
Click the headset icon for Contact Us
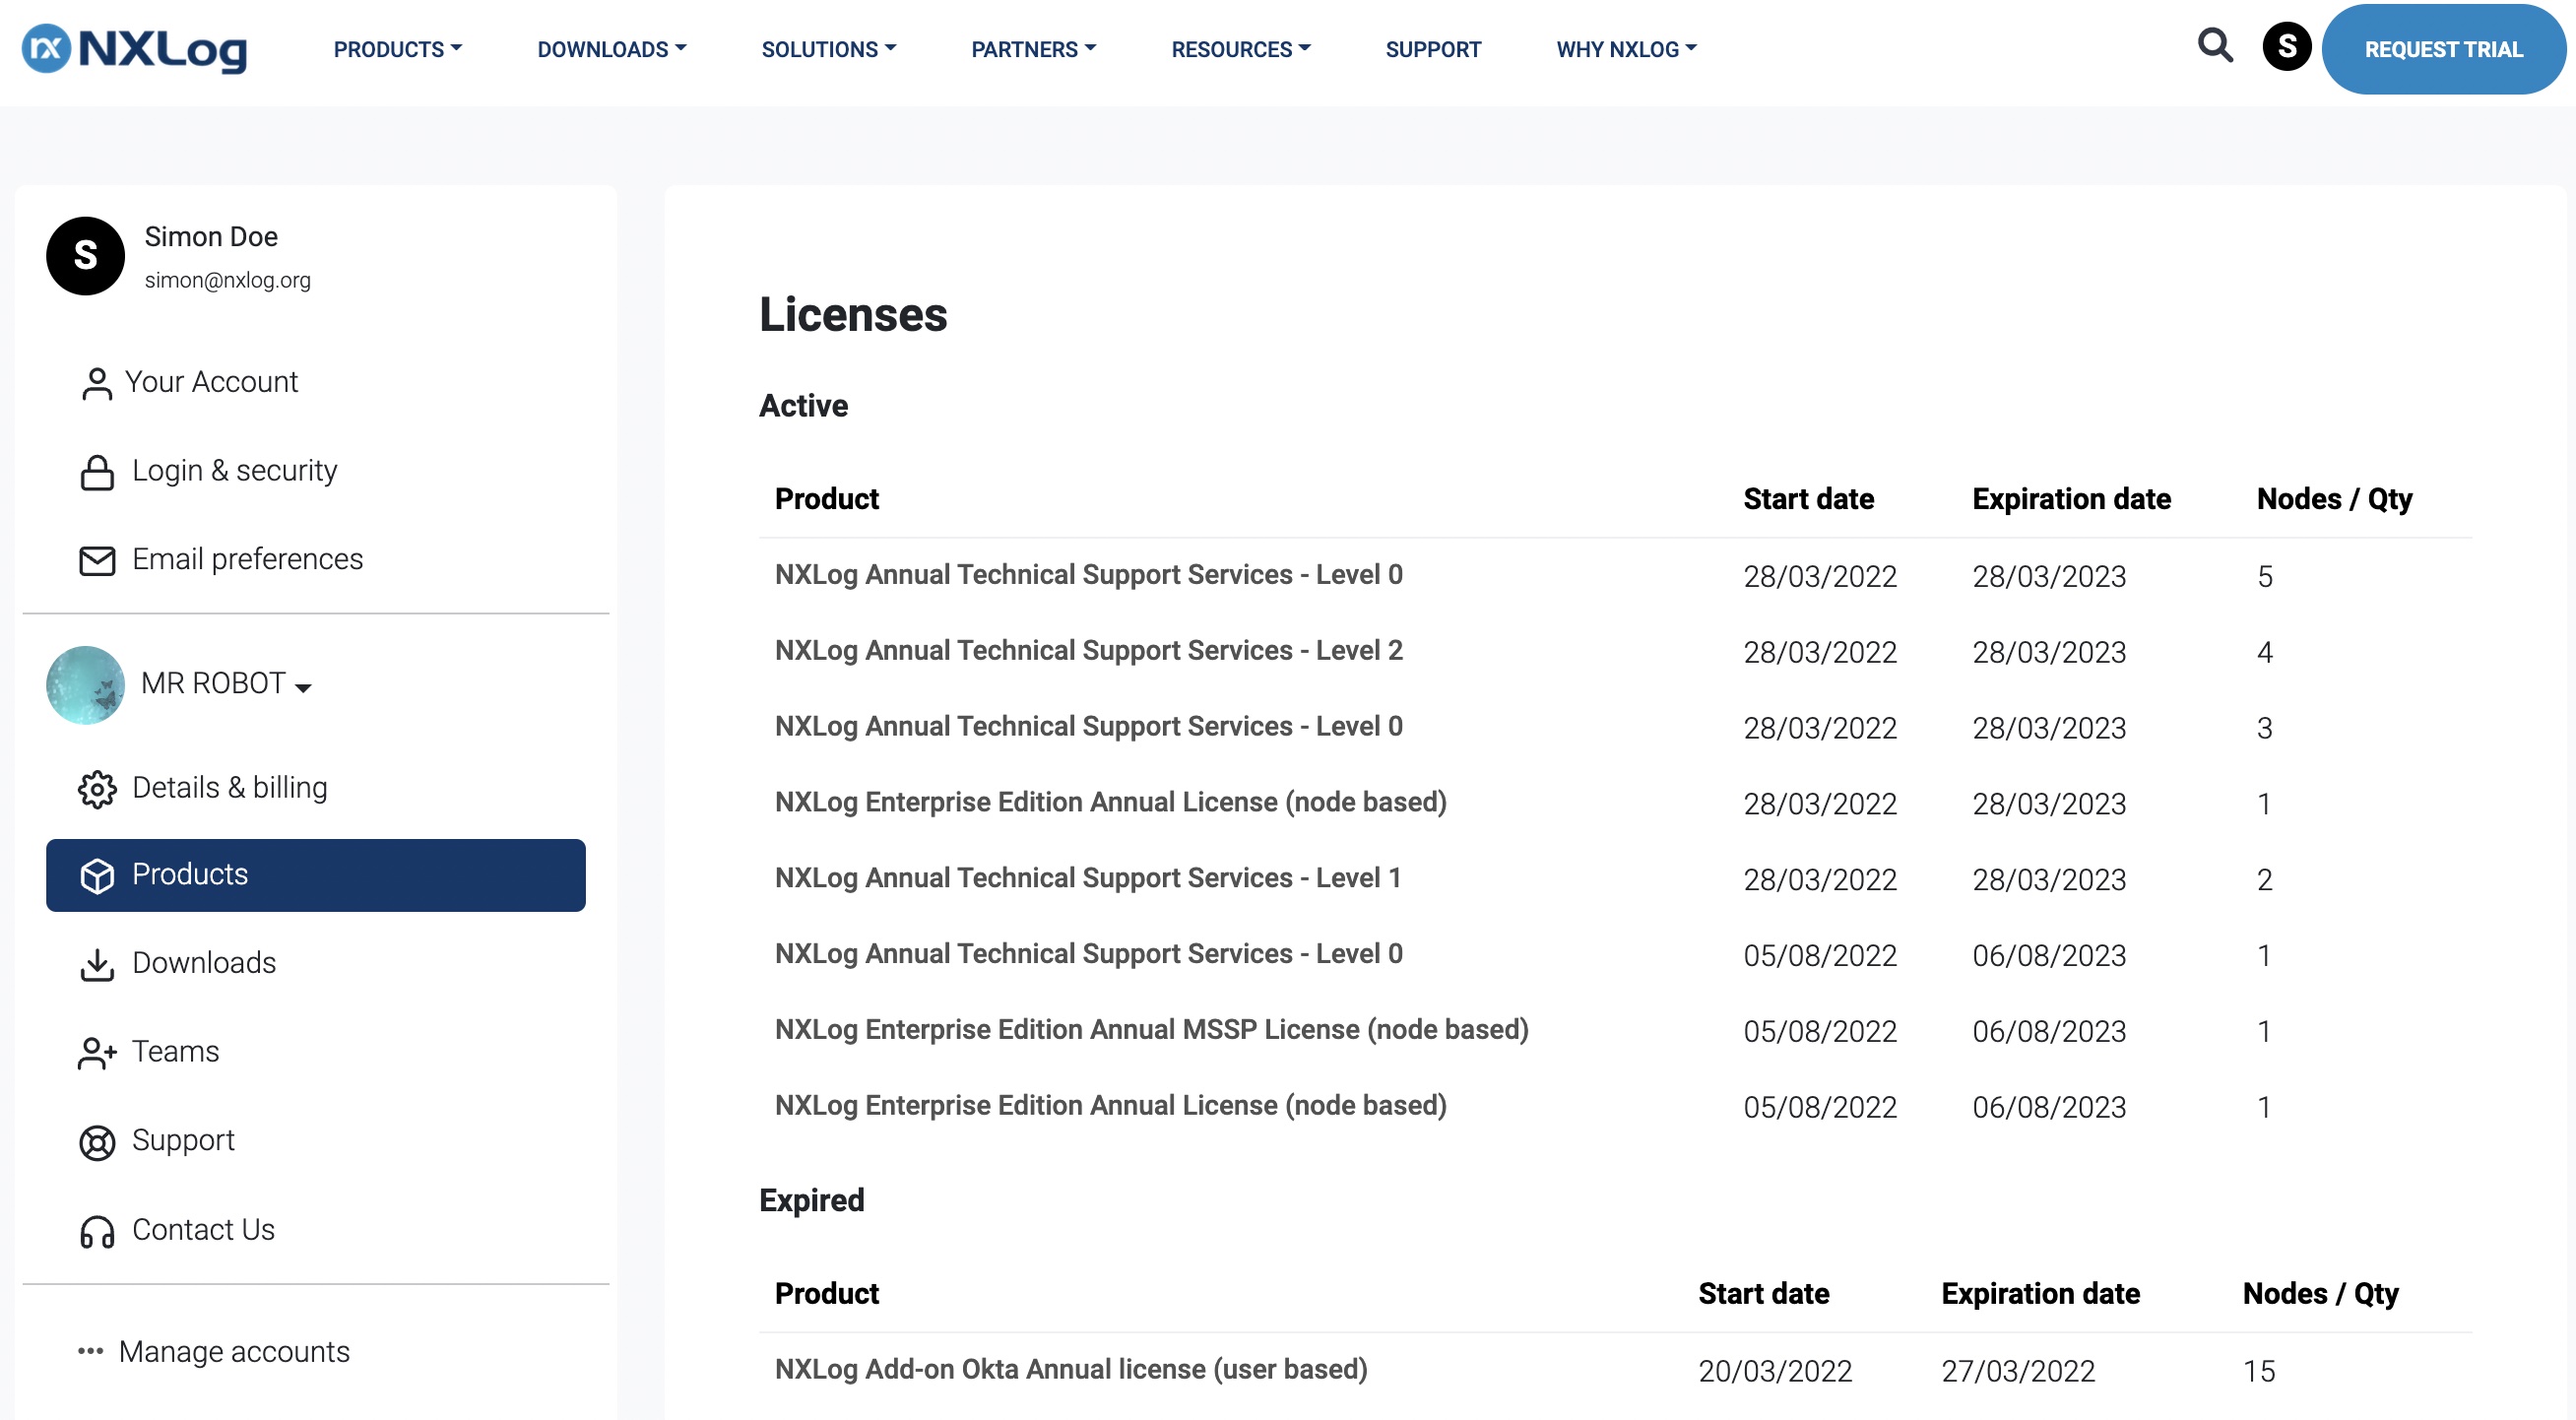click(x=97, y=1231)
